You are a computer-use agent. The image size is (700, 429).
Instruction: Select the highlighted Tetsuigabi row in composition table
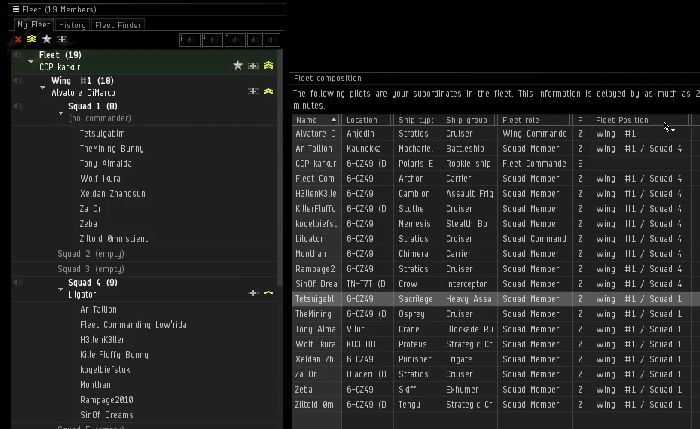click(x=496, y=299)
